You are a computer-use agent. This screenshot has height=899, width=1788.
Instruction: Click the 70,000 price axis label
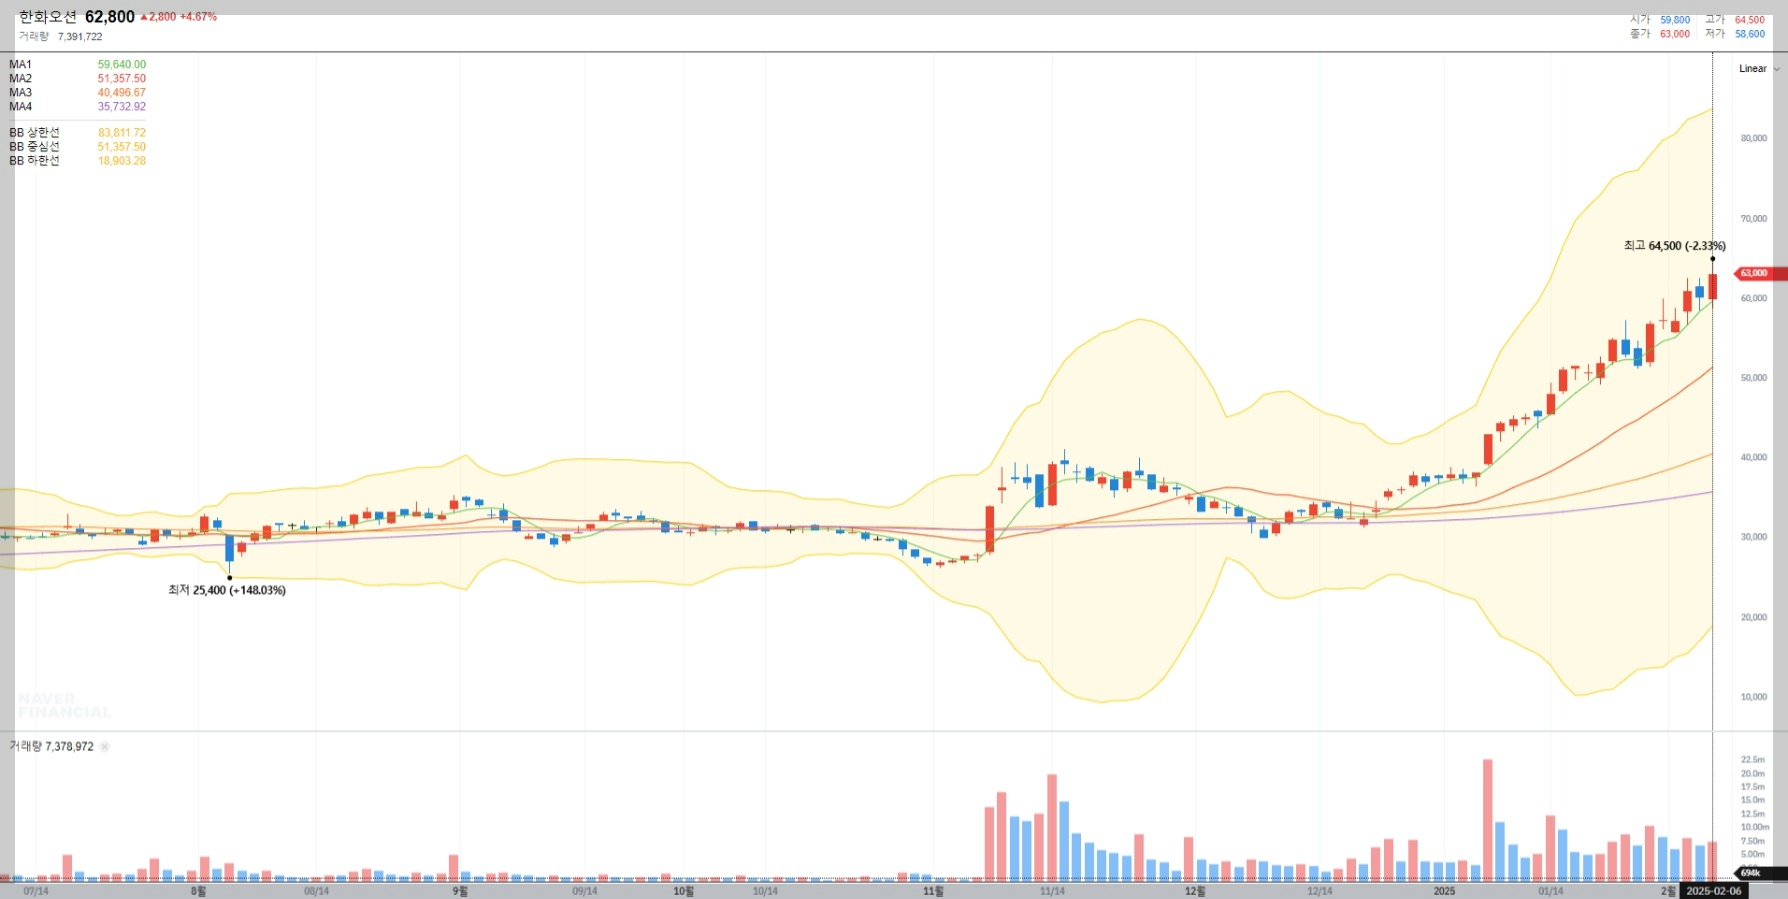1754,219
